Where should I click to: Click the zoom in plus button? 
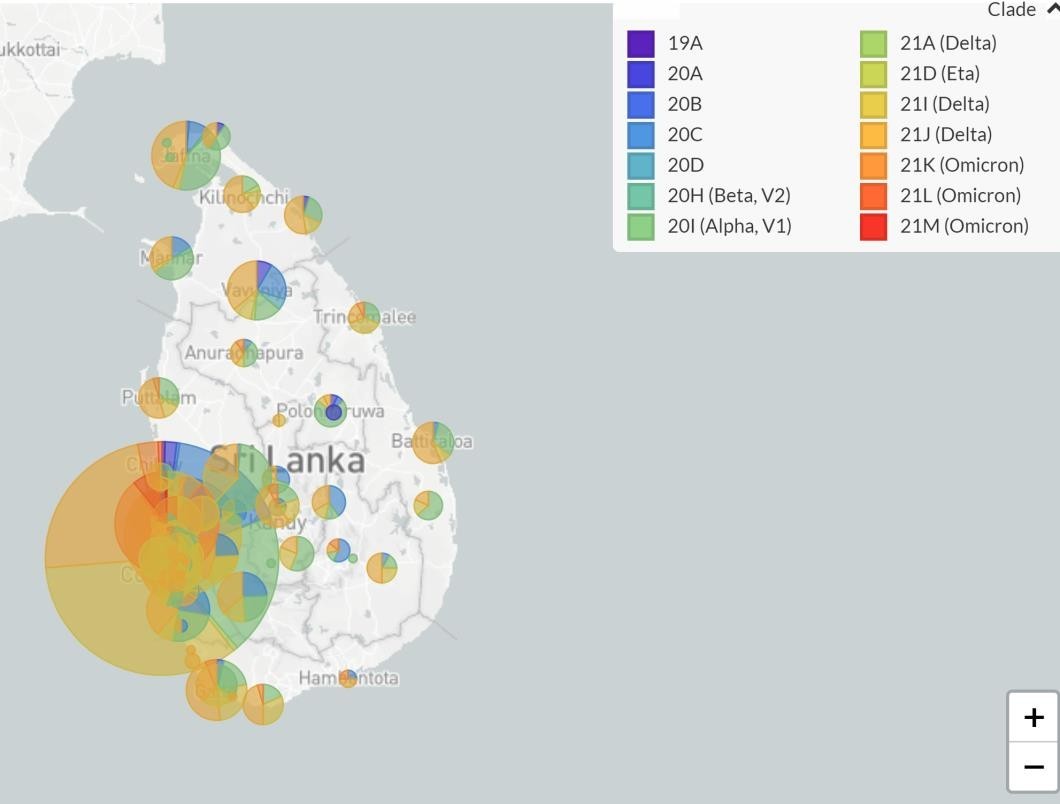click(1033, 717)
